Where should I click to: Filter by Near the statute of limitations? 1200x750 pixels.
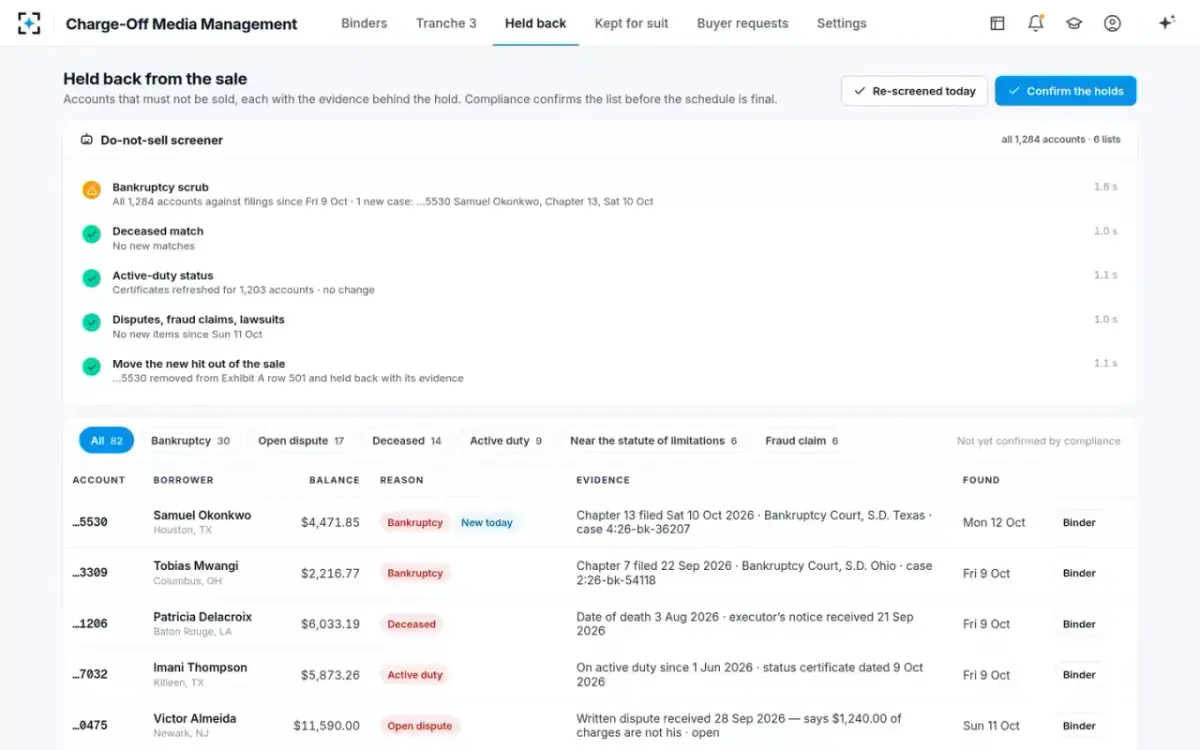pos(653,441)
